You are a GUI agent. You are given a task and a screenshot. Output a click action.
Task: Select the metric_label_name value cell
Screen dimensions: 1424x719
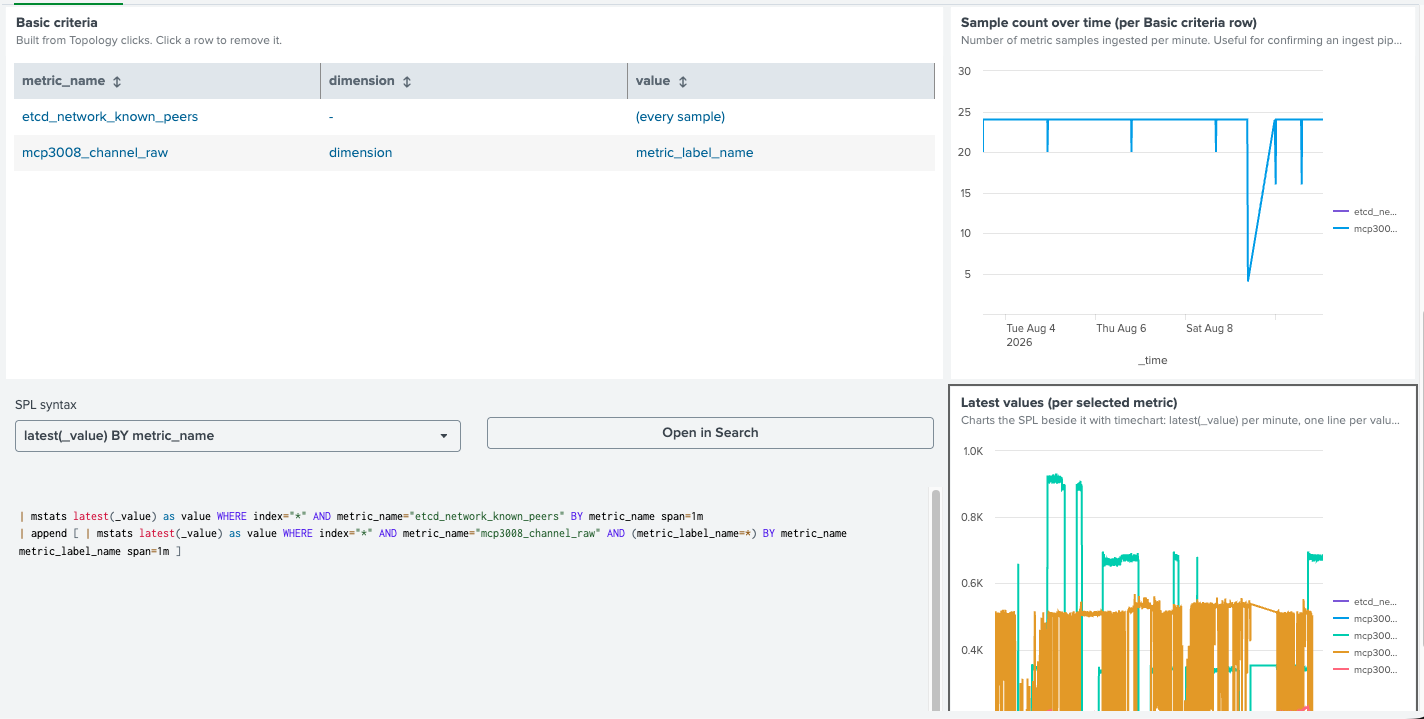pyautogui.click(x=695, y=153)
